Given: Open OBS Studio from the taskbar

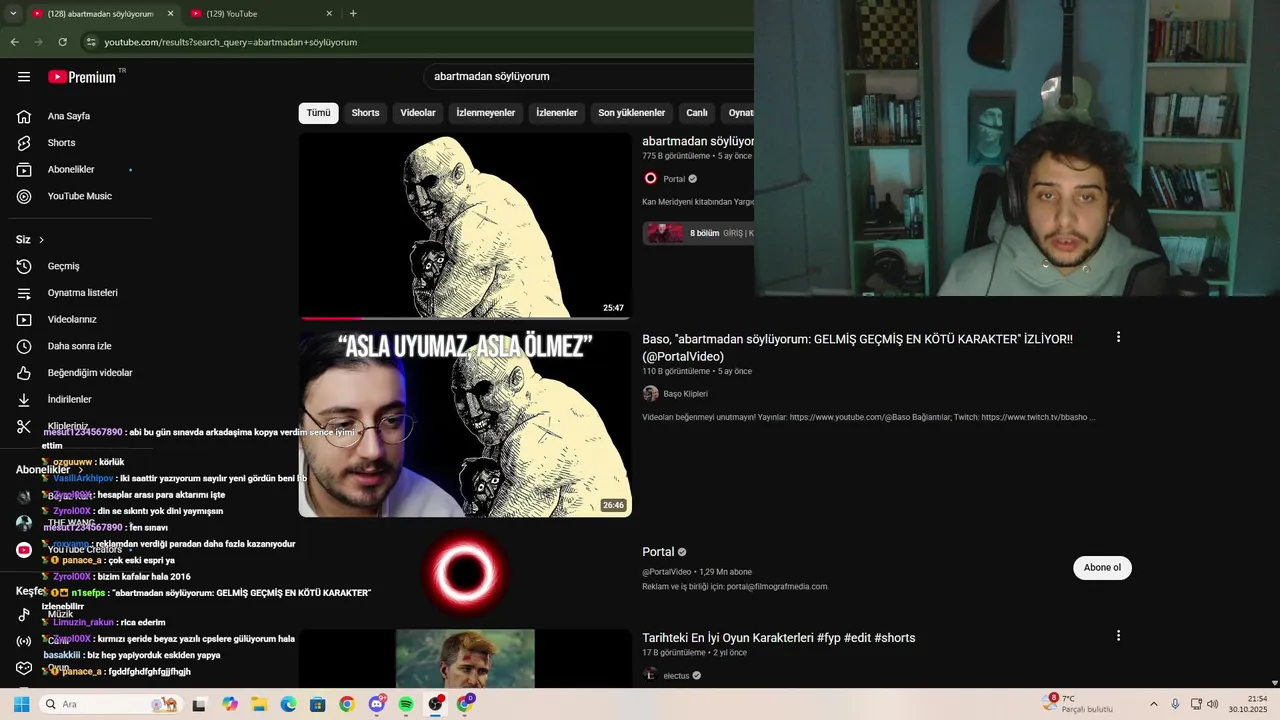Looking at the screenshot, I should (435, 704).
